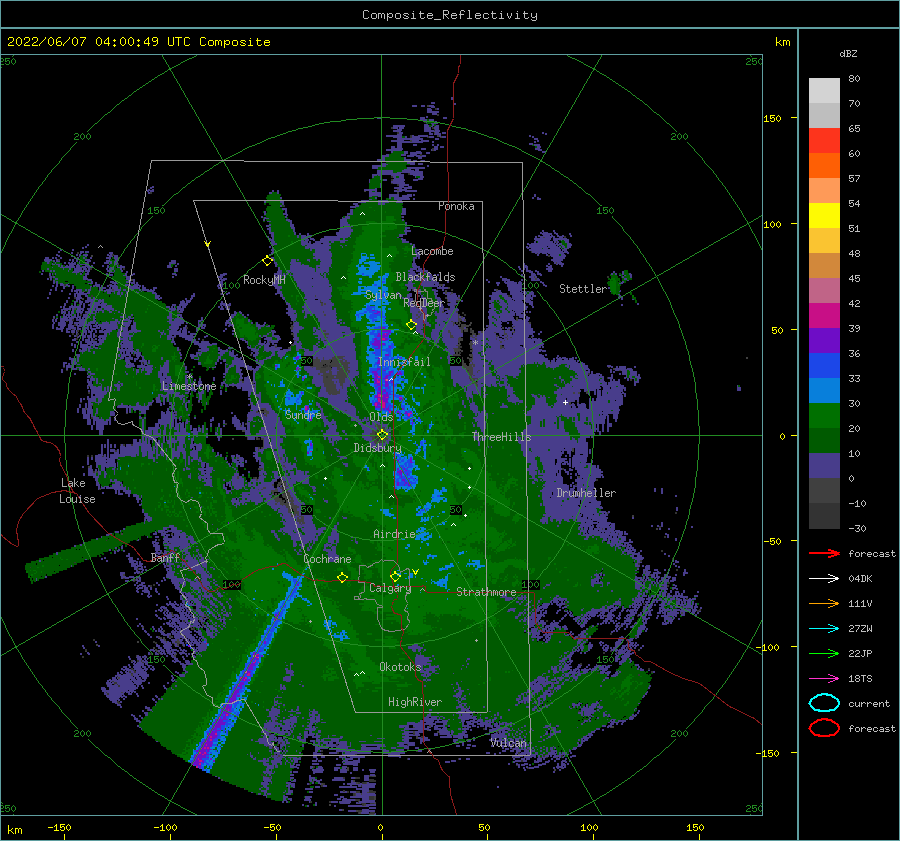Click the orange 111V arrow in legend
Image resolution: width=900 pixels, height=841 pixels.
[x=824, y=603]
